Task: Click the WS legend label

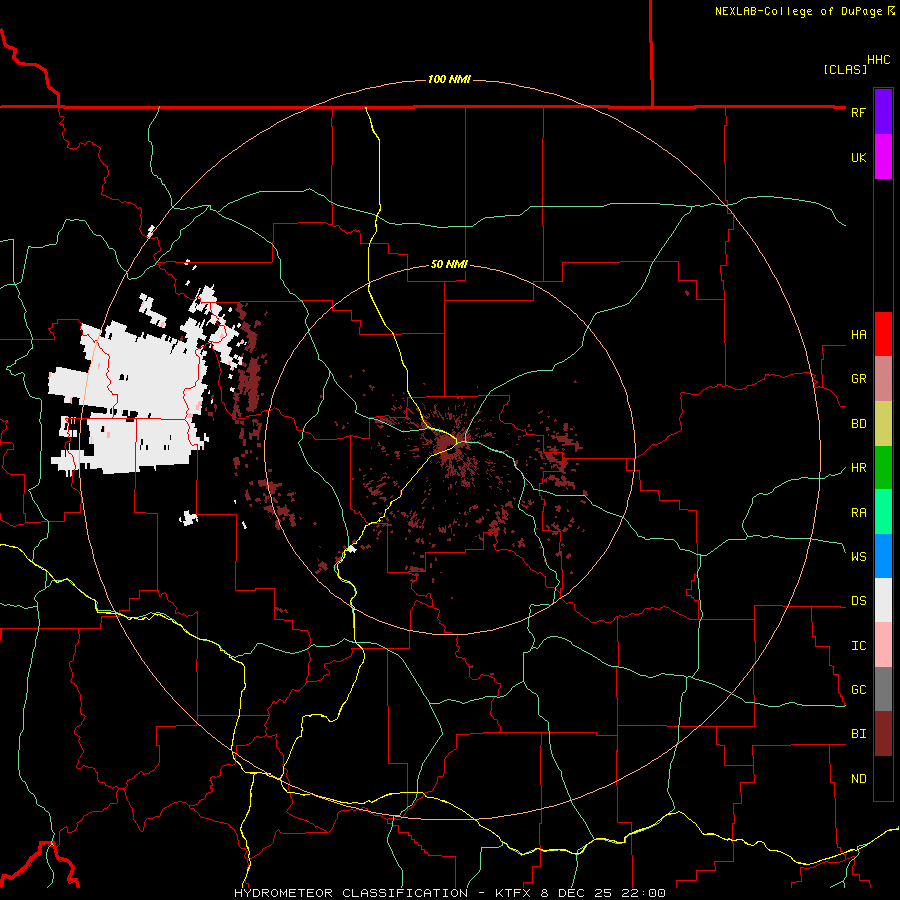Action: tap(858, 557)
